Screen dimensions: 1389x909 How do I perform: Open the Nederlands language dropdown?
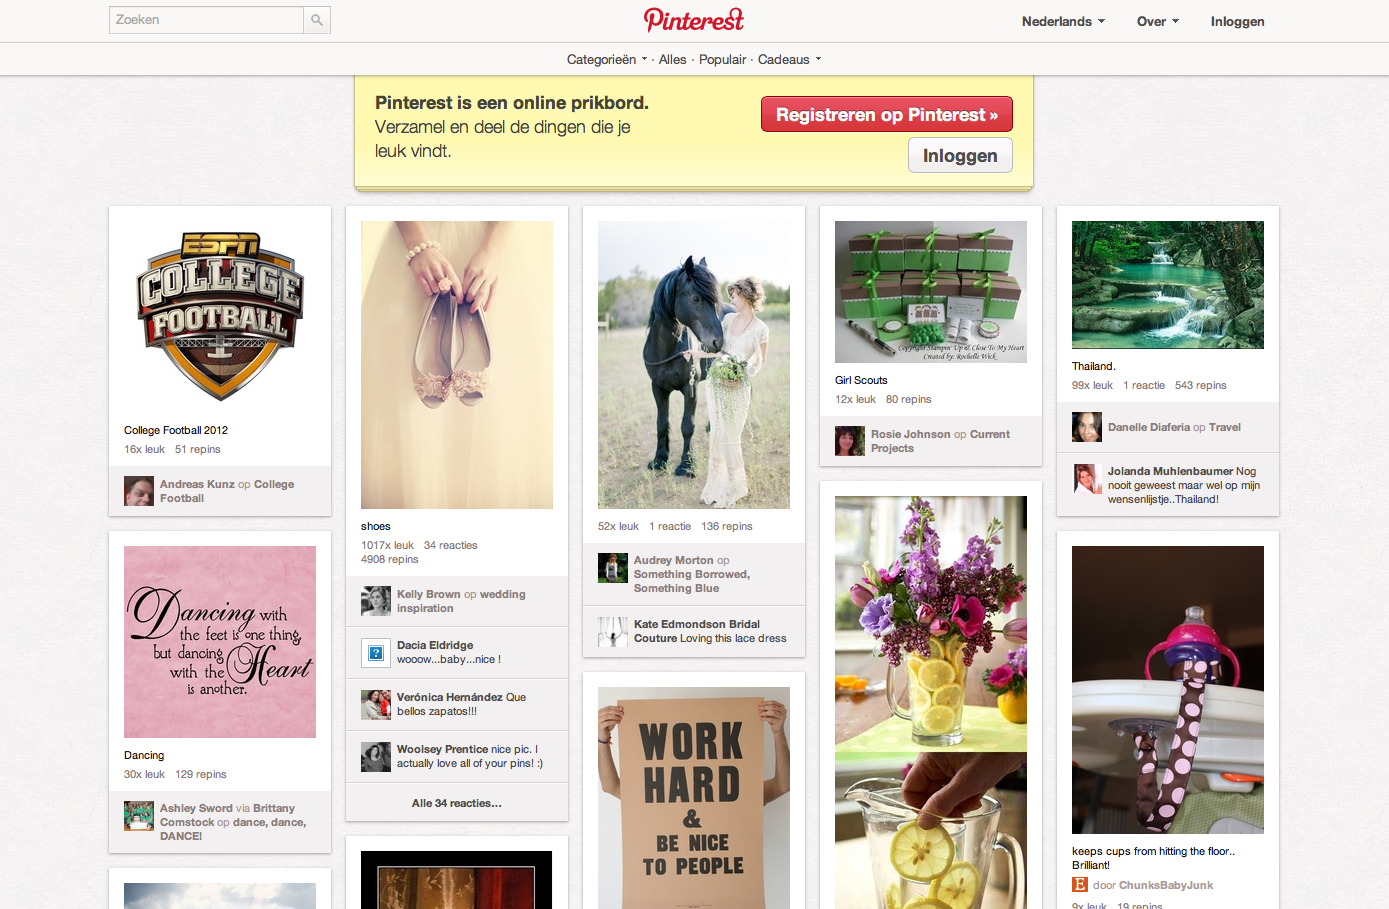point(1063,21)
